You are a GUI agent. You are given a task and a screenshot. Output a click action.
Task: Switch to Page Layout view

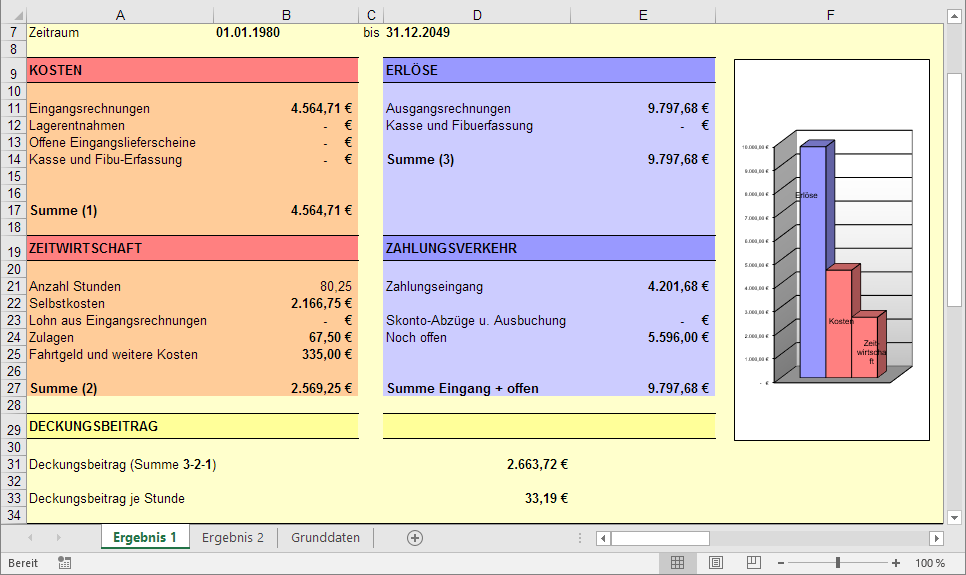point(715,563)
